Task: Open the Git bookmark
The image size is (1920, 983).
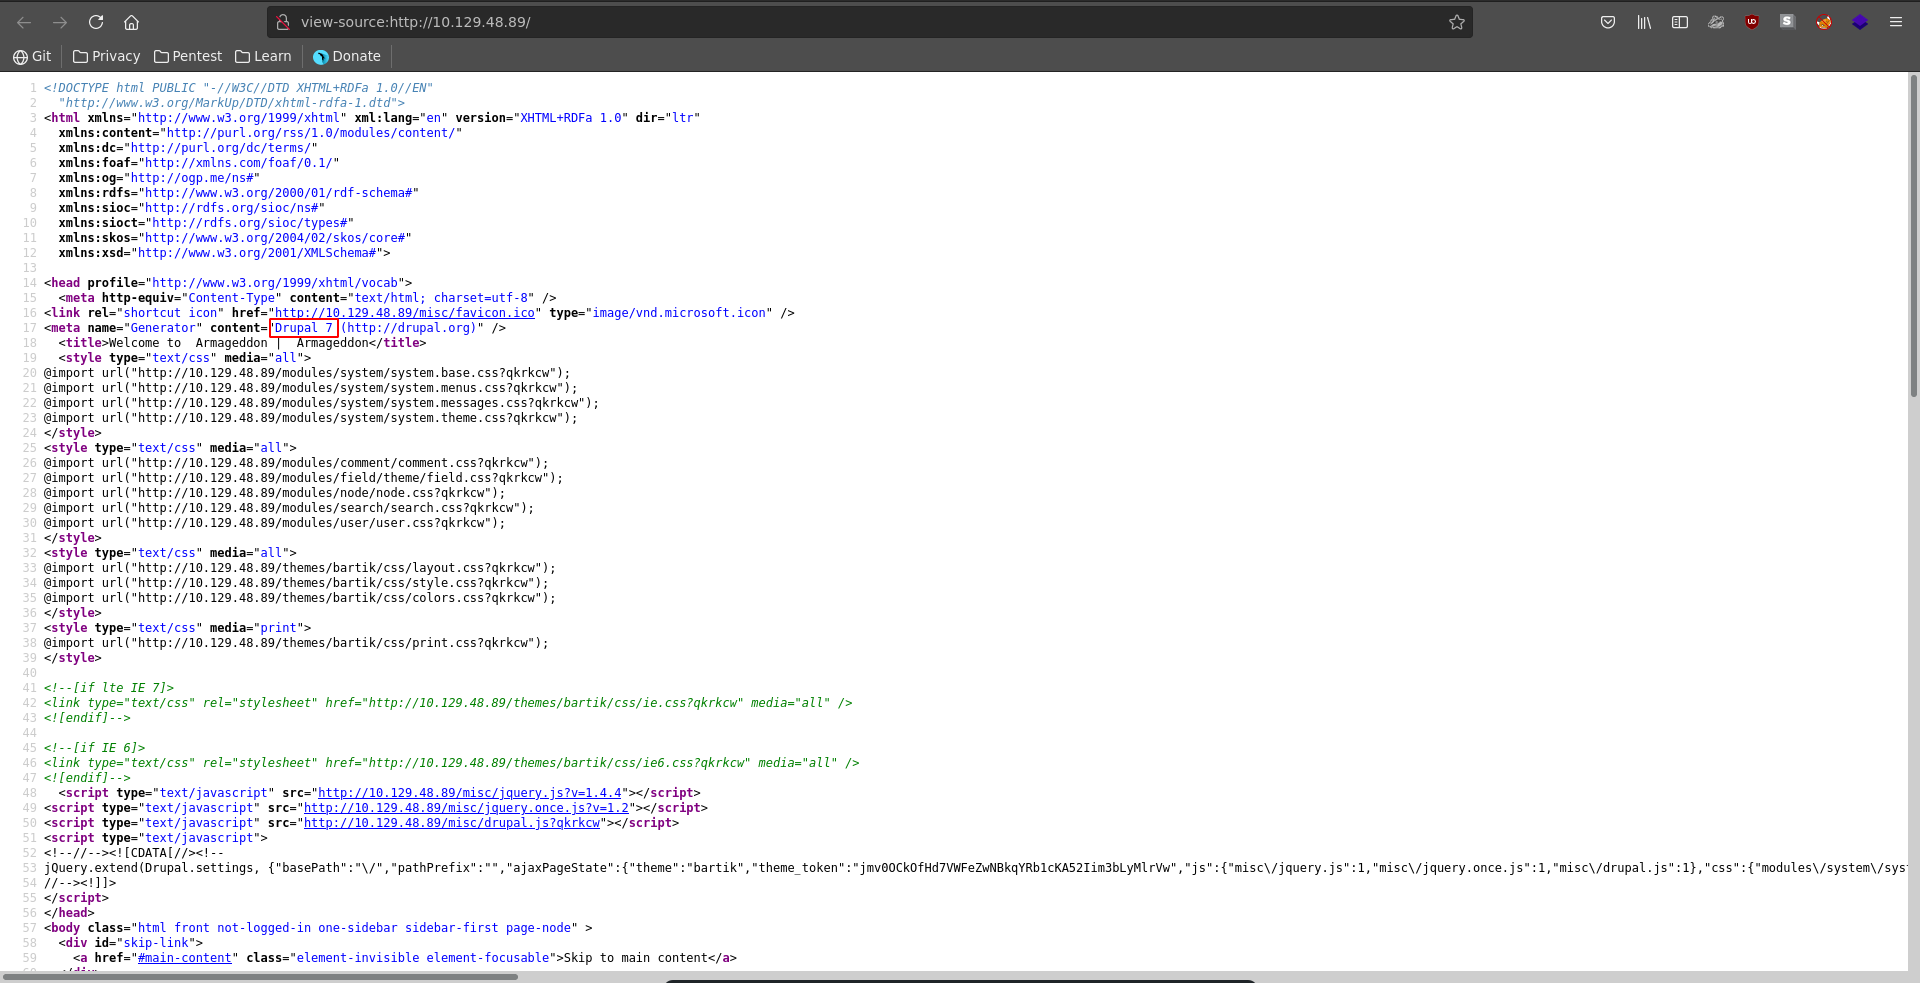Action: click(x=32, y=57)
